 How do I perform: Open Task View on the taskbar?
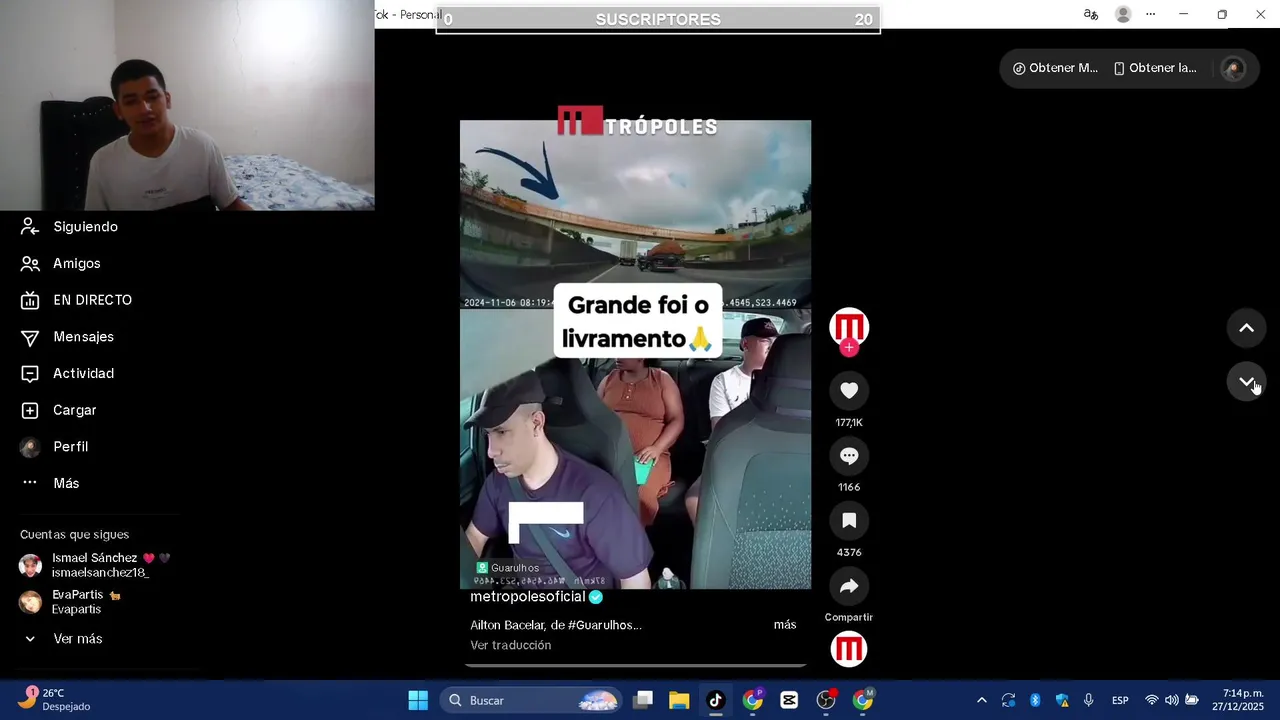[643, 700]
